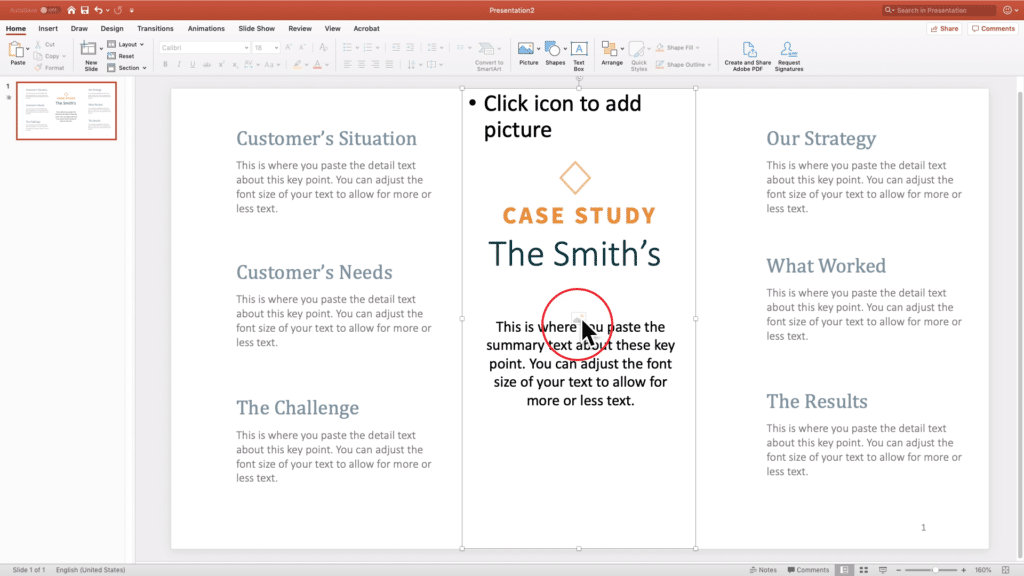Viewport: 1024px width, 576px height.
Task: Toggle underline formatting
Action: [192, 64]
